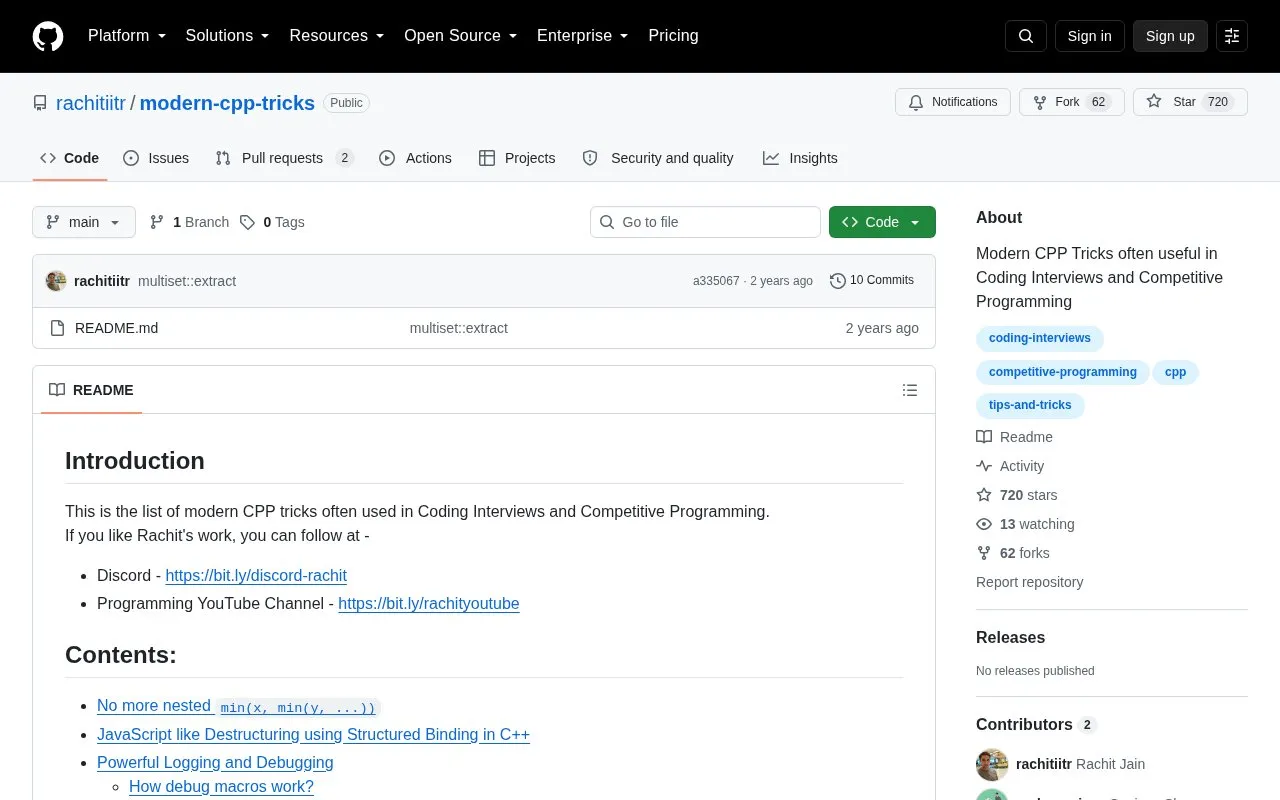Star the repository with Star button
The height and width of the screenshot is (800, 1280).
click(x=1190, y=102)
